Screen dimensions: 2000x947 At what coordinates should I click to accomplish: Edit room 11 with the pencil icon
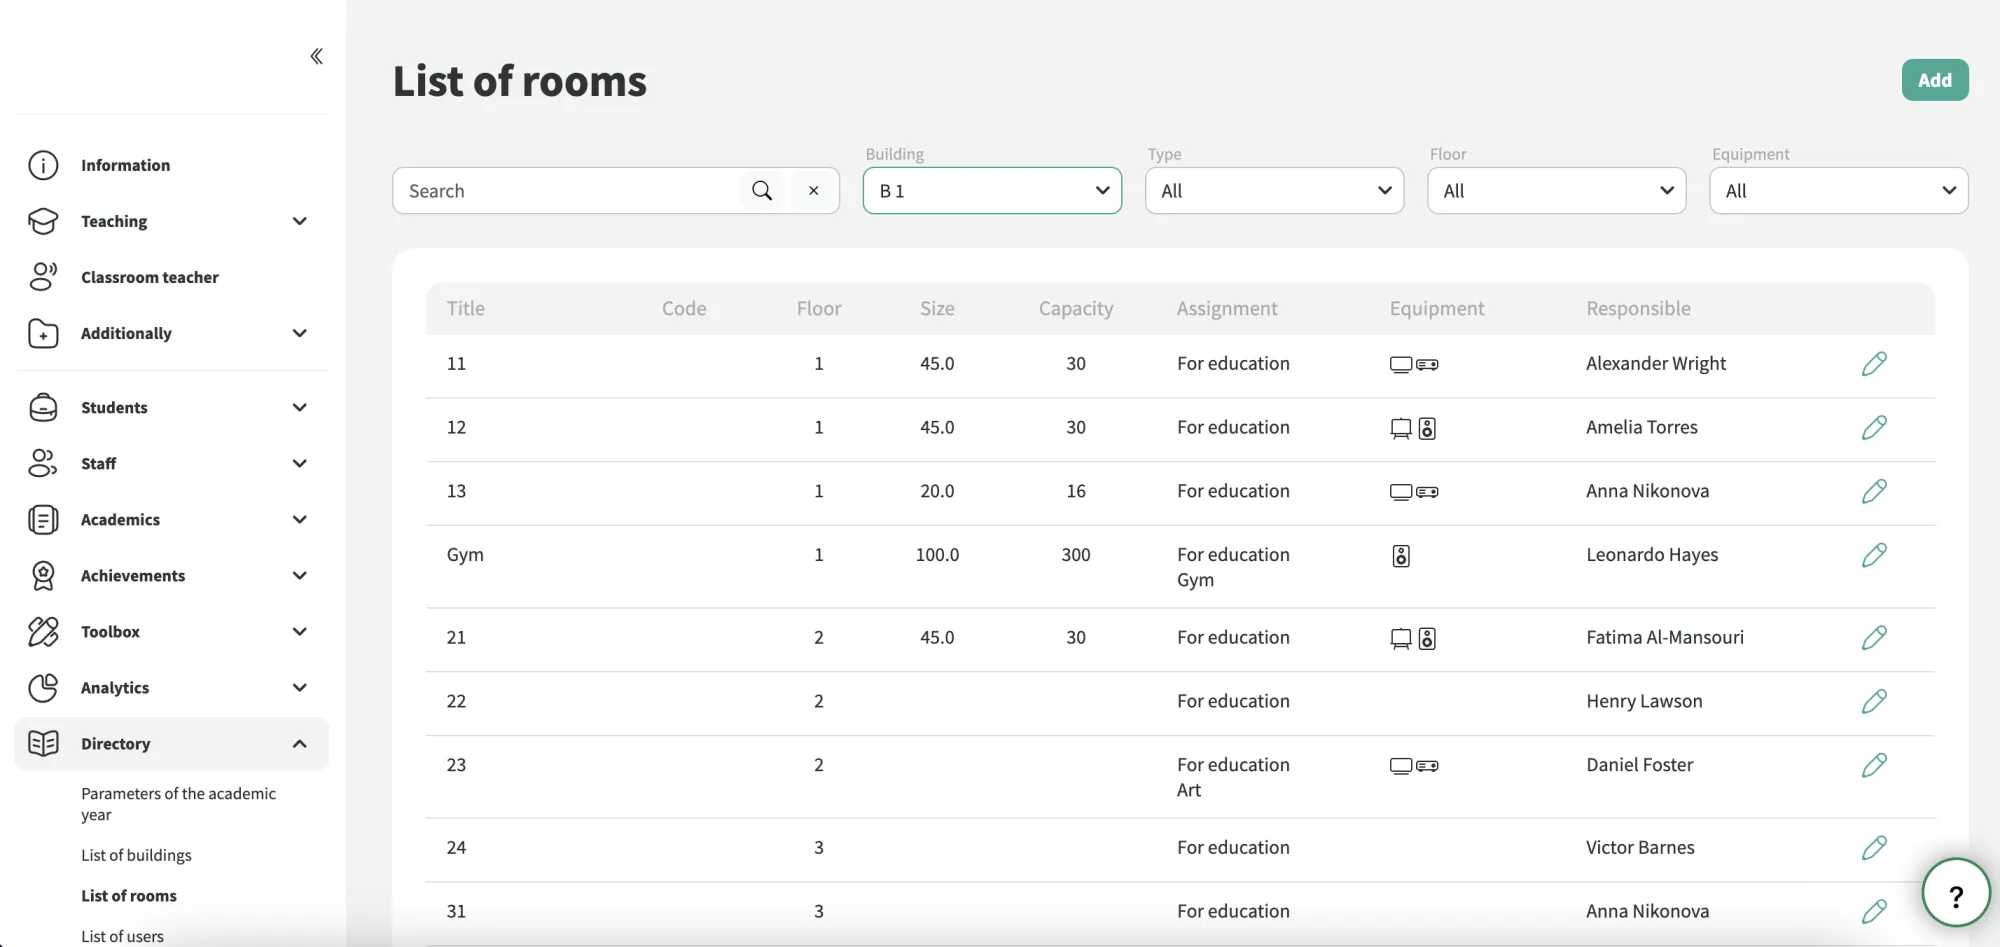1874,364
